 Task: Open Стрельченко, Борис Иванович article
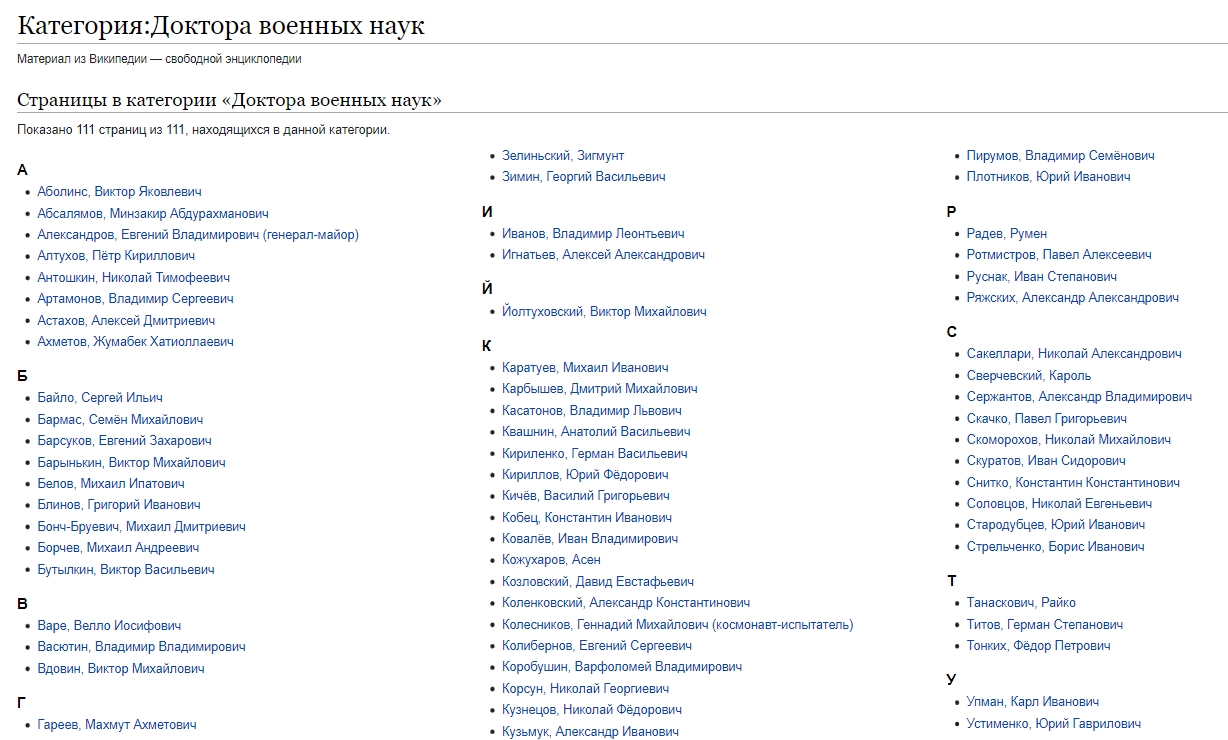click(x=1055, y=547)
